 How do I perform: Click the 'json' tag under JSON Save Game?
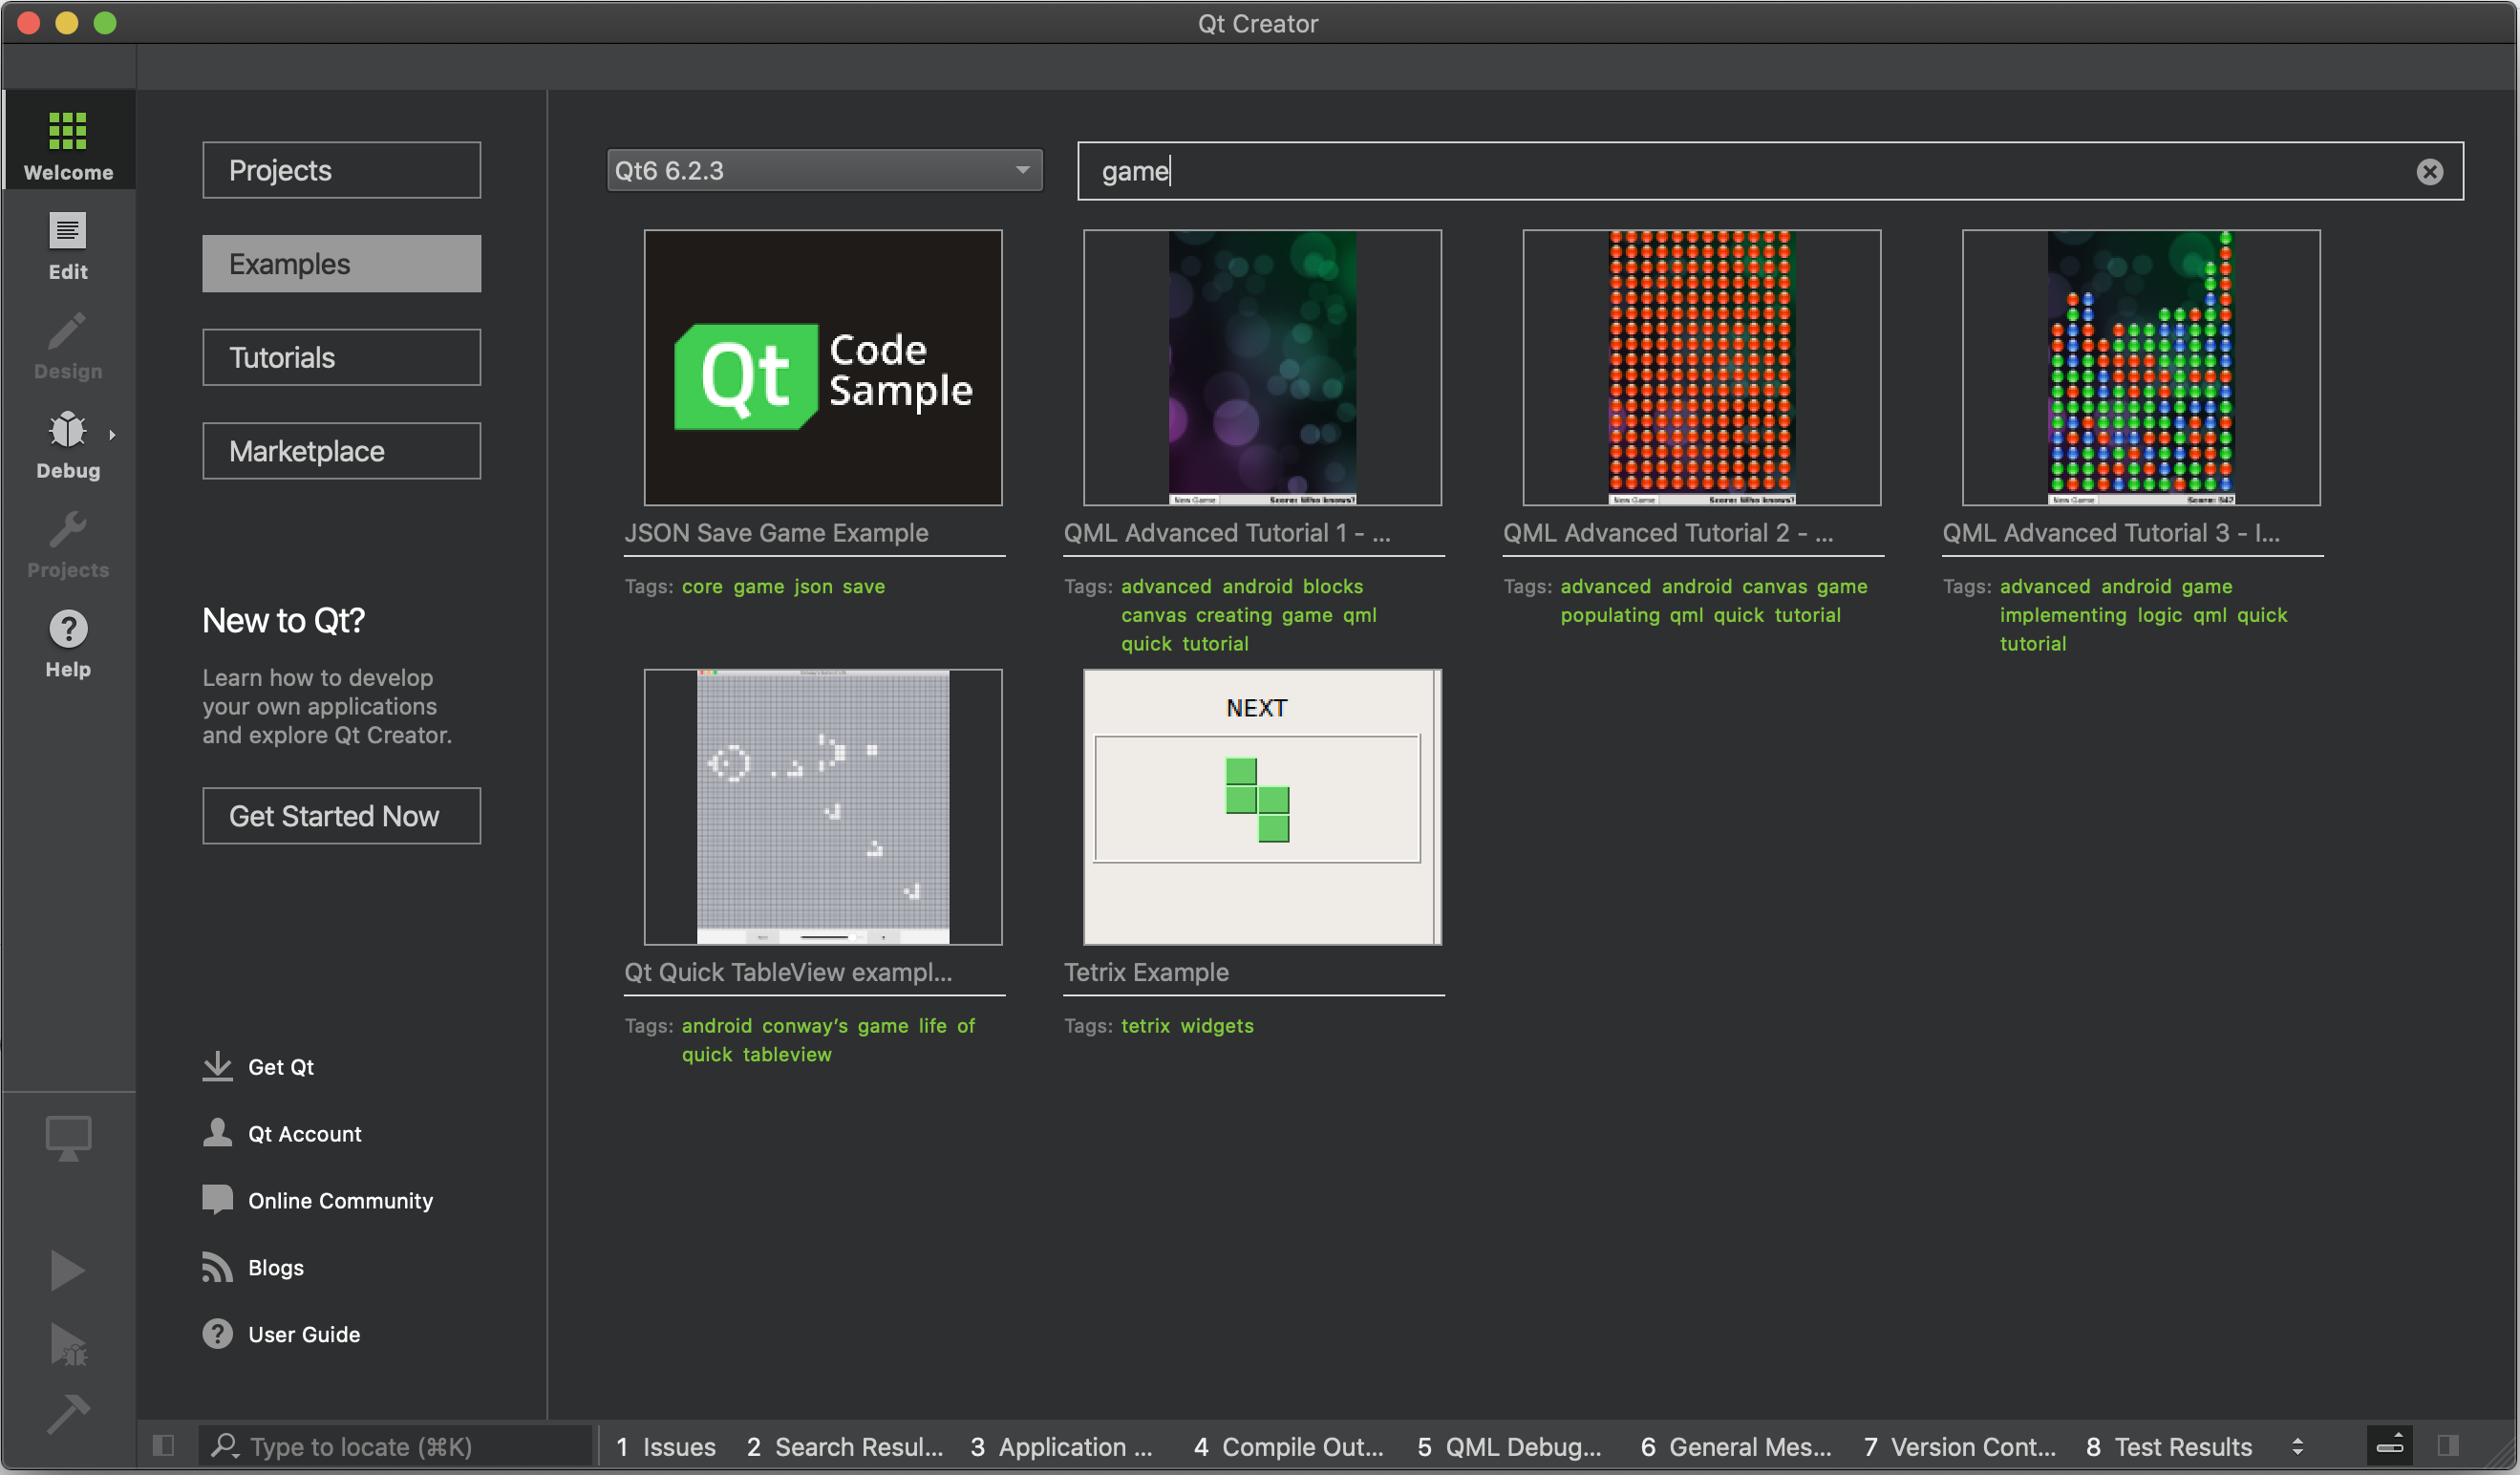(x=813, y=587)
